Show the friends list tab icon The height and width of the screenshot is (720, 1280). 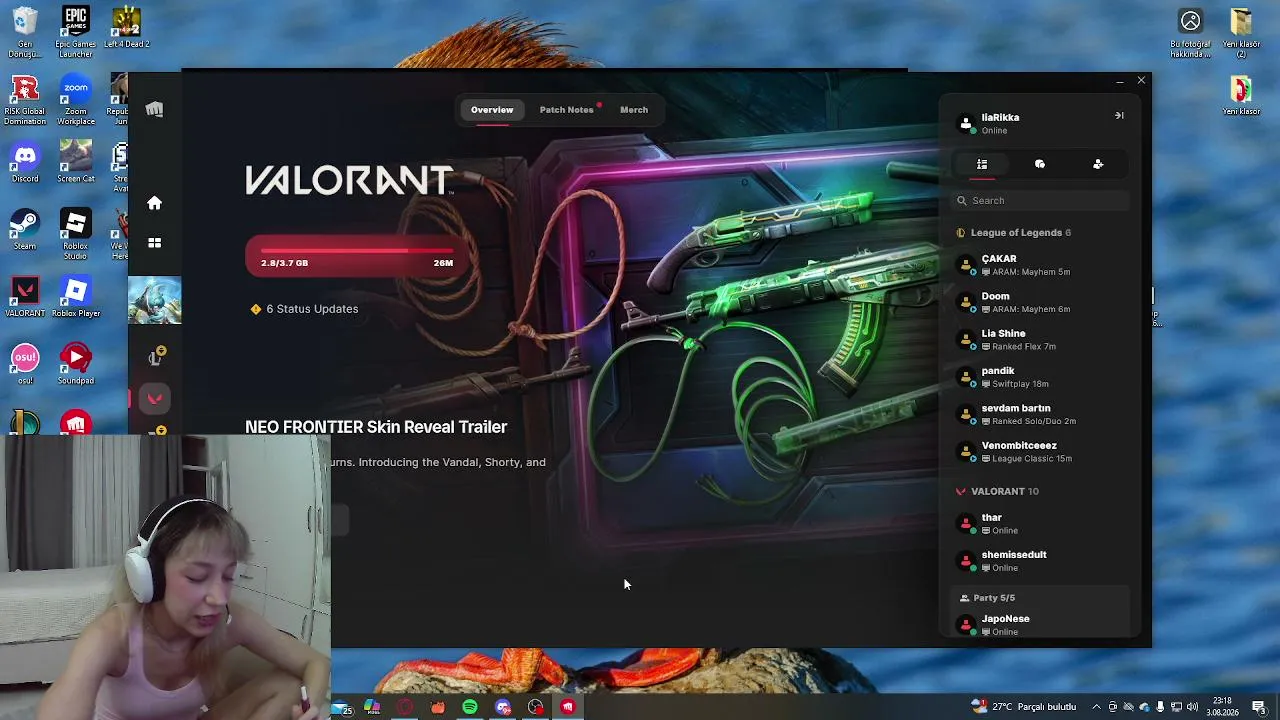[x=982, y=164]
